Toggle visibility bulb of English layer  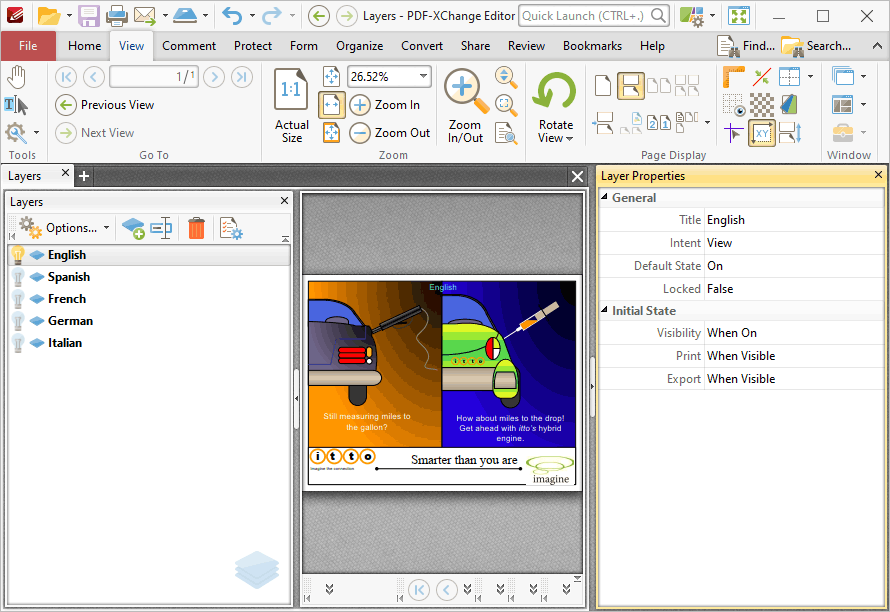(x=18, y=255)
